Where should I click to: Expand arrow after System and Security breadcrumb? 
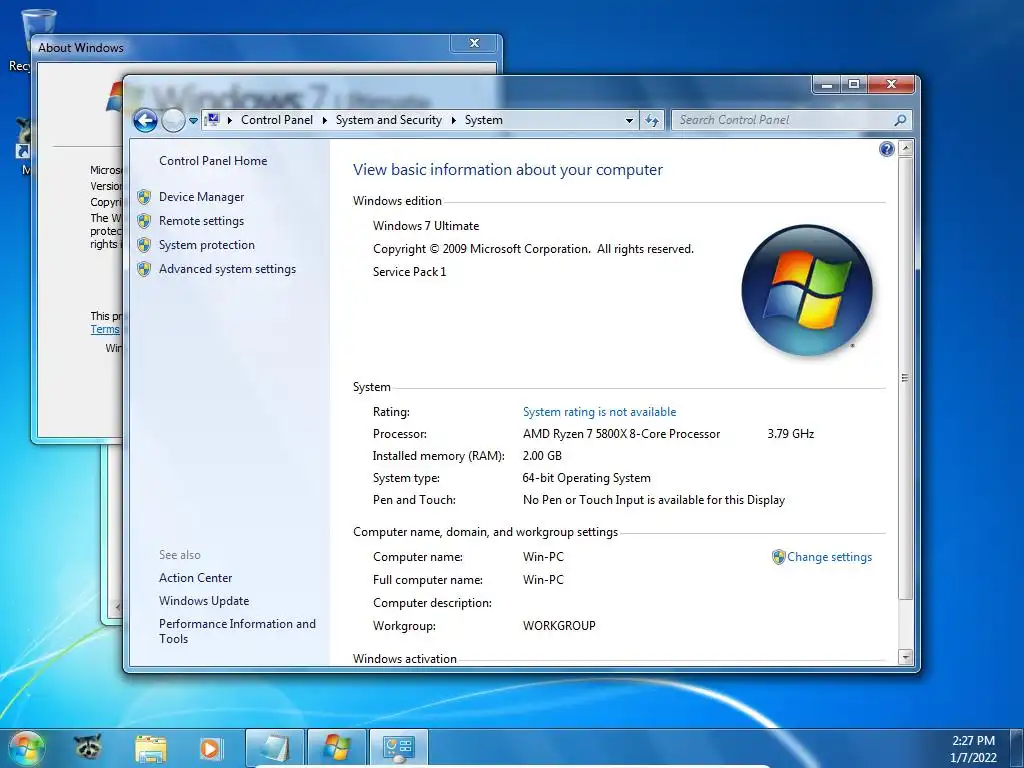click(x=454, y=120)
